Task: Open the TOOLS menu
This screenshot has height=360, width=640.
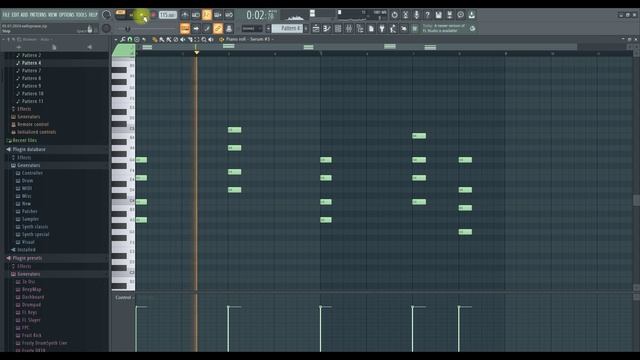Action: [x=81, y=15]
